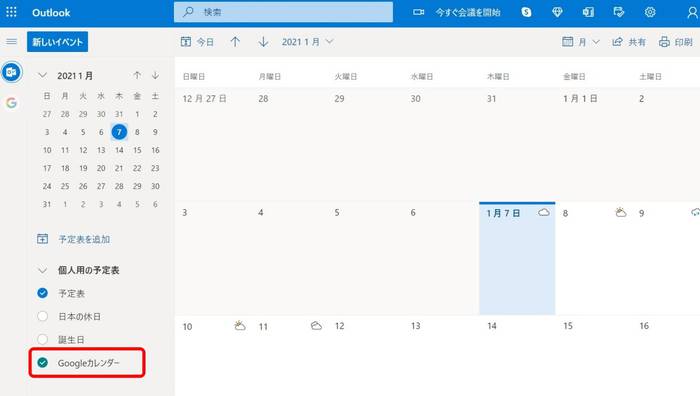Select day 31 in mini calendar last row
The height and width of the screenshot is (396, 700).
[47, 204]
